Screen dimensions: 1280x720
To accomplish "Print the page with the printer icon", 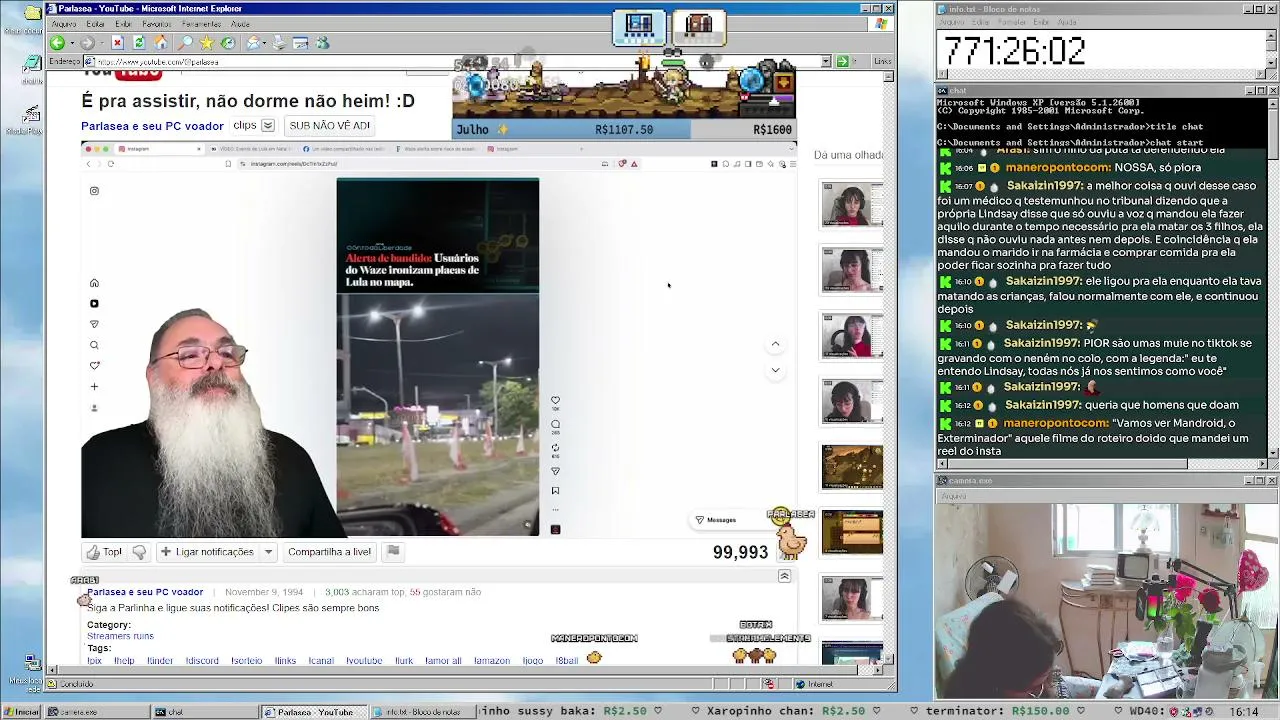I will click(278, 43).
